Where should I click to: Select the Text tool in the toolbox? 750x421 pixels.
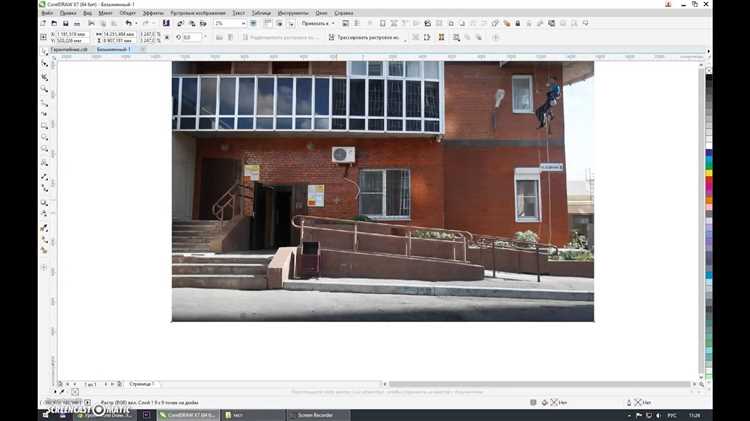[44, 163]
